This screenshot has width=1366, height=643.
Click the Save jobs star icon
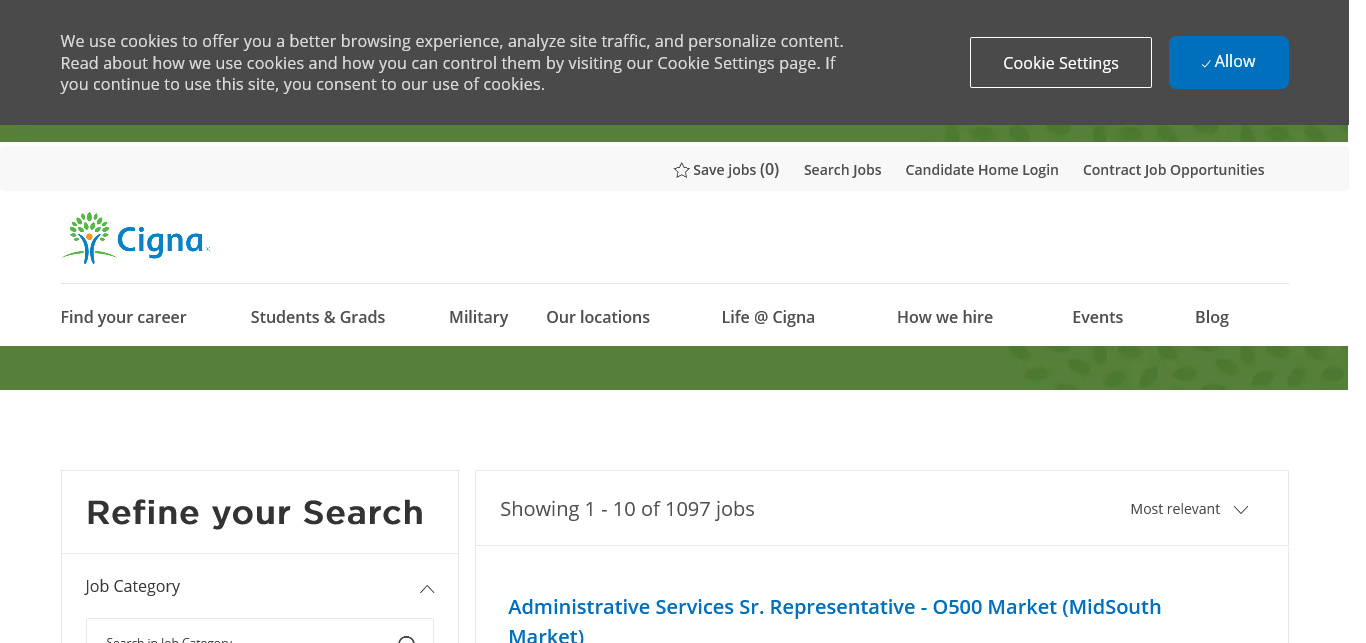click(682, 170)
